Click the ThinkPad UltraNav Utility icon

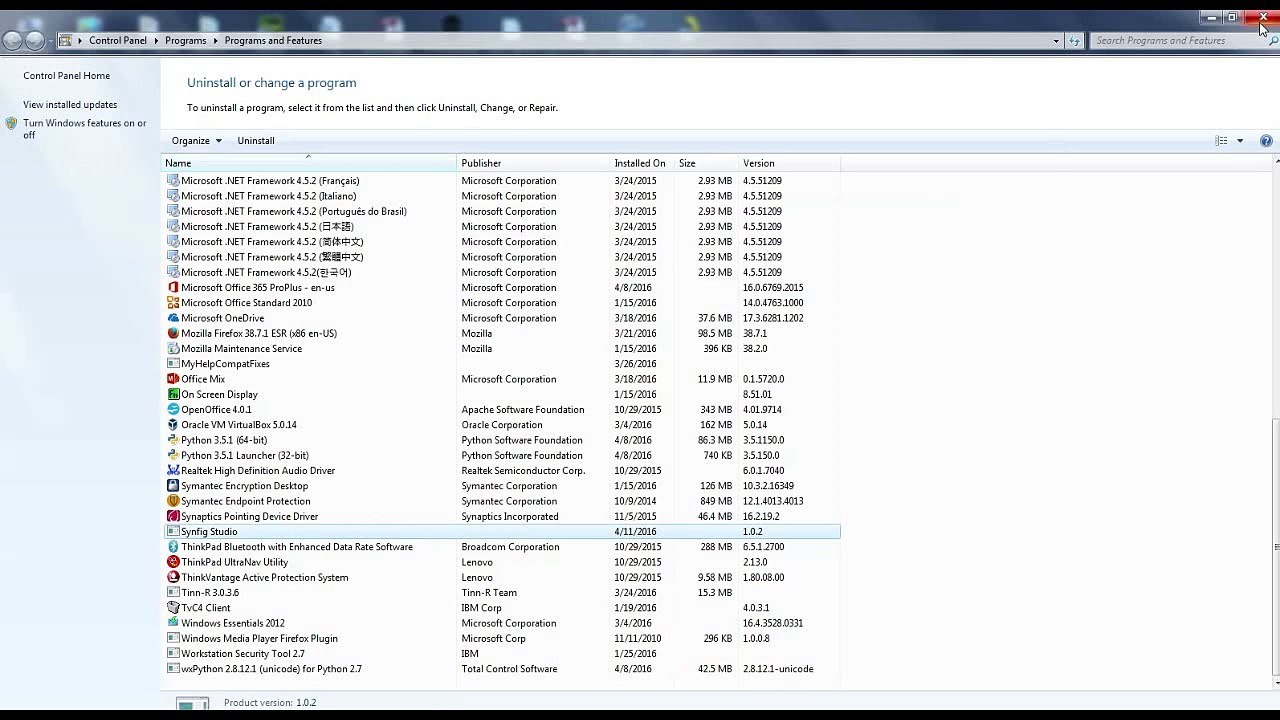(173, 562)
